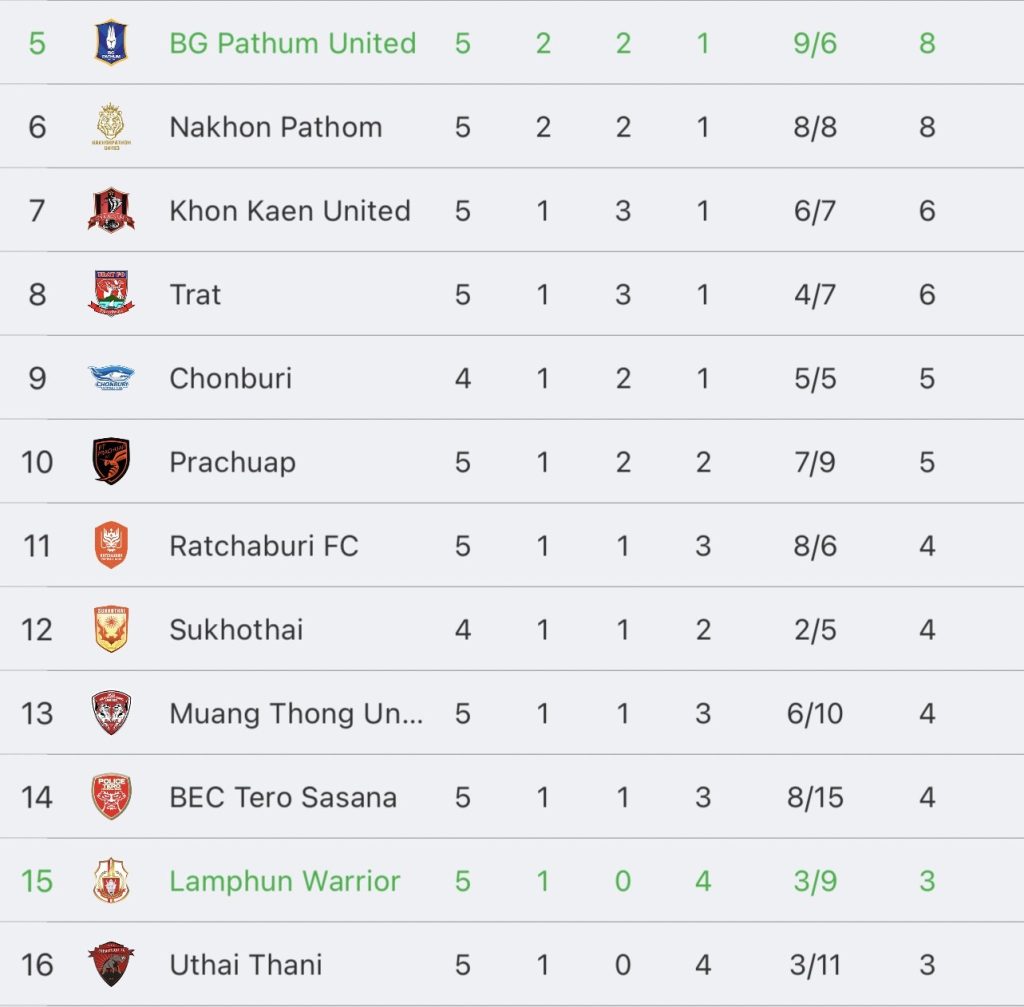Select BEC Tero Sasana goals 8/15

pos(815,797)
